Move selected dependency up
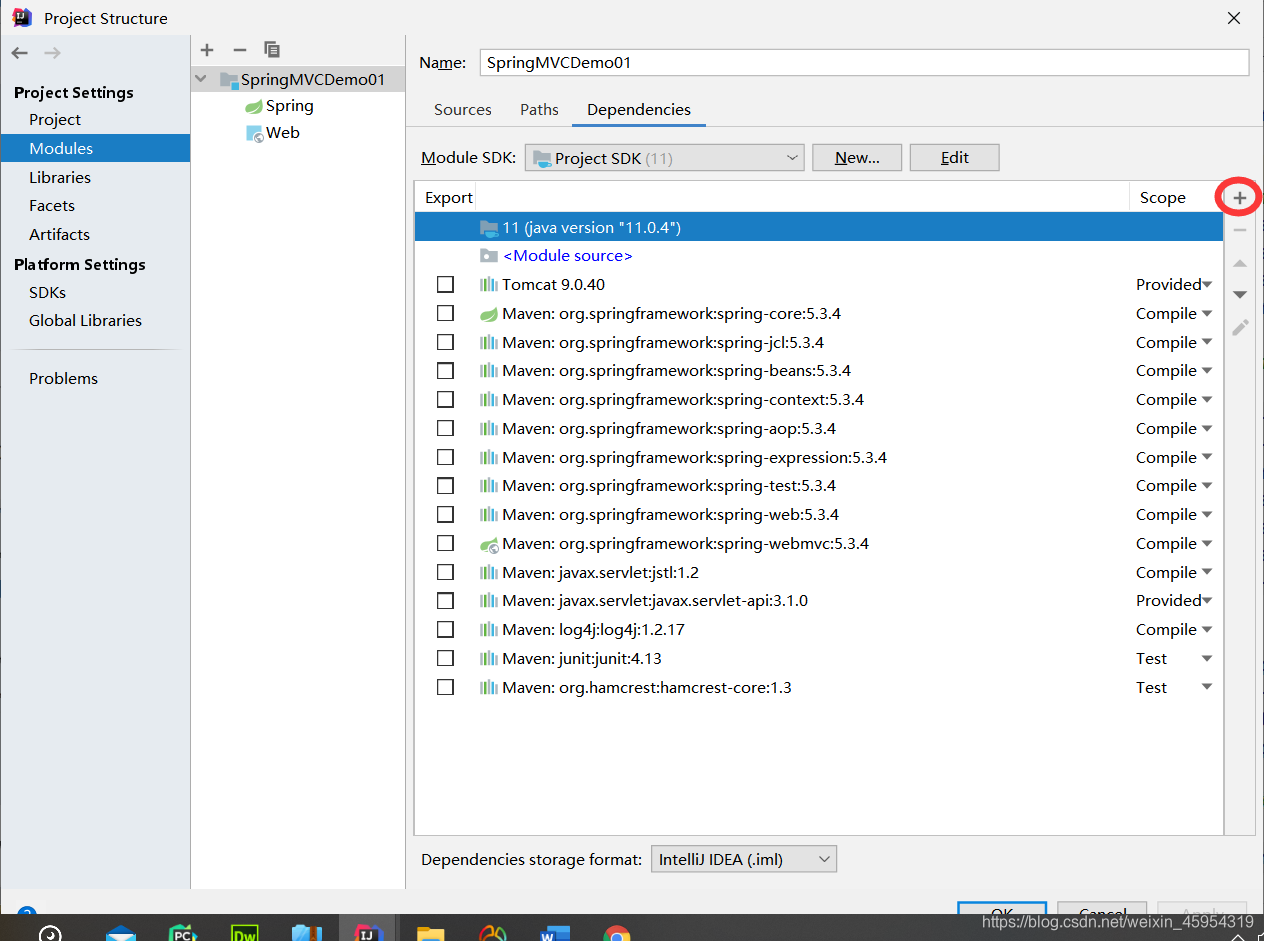The image size is (1264, 941). click(x=1240, y=263)
